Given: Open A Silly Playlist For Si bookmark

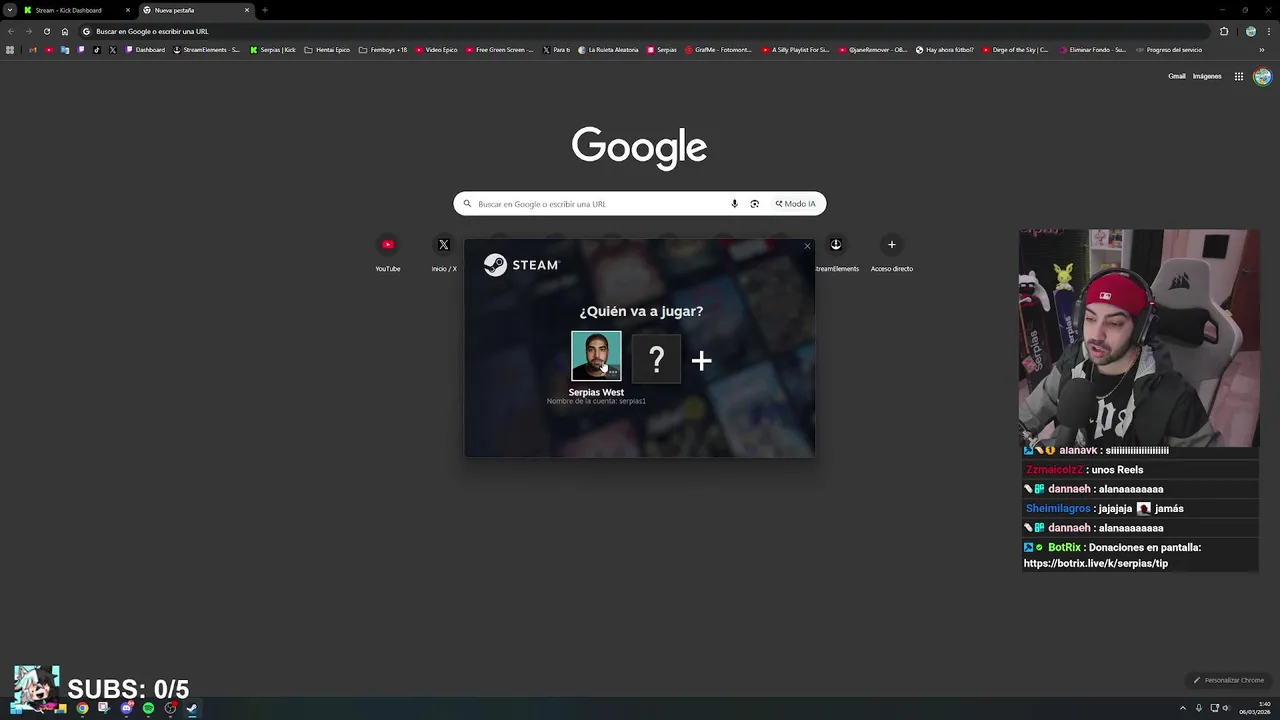Looking at the screenshot, I should click(x=795, y=50).
